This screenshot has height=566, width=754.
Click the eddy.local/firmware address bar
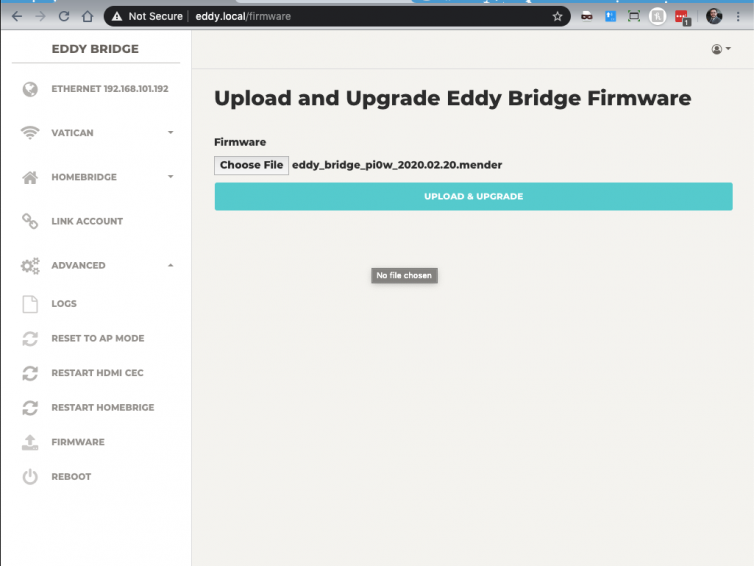pos(337,16)
